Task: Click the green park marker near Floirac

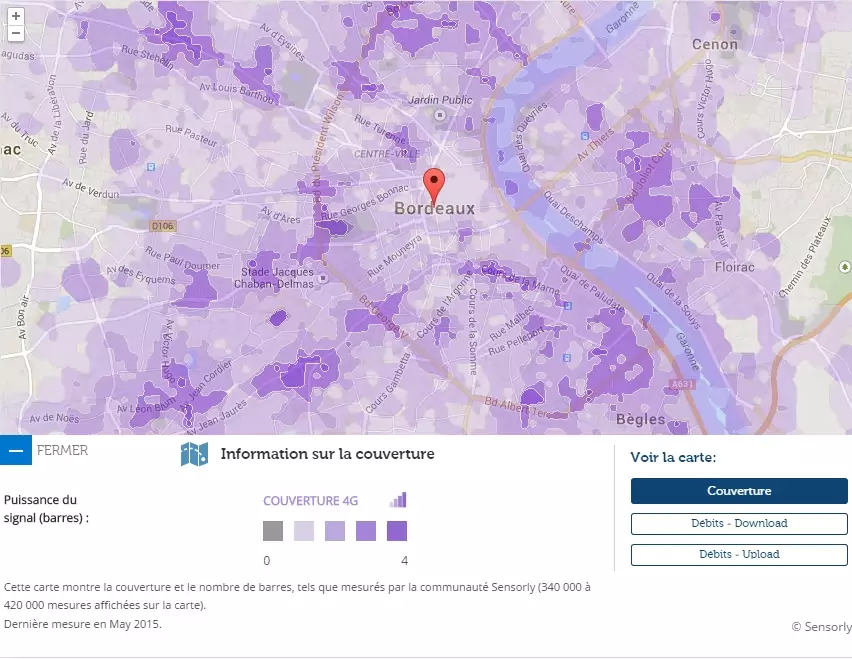Action: [x=845, y=267]
